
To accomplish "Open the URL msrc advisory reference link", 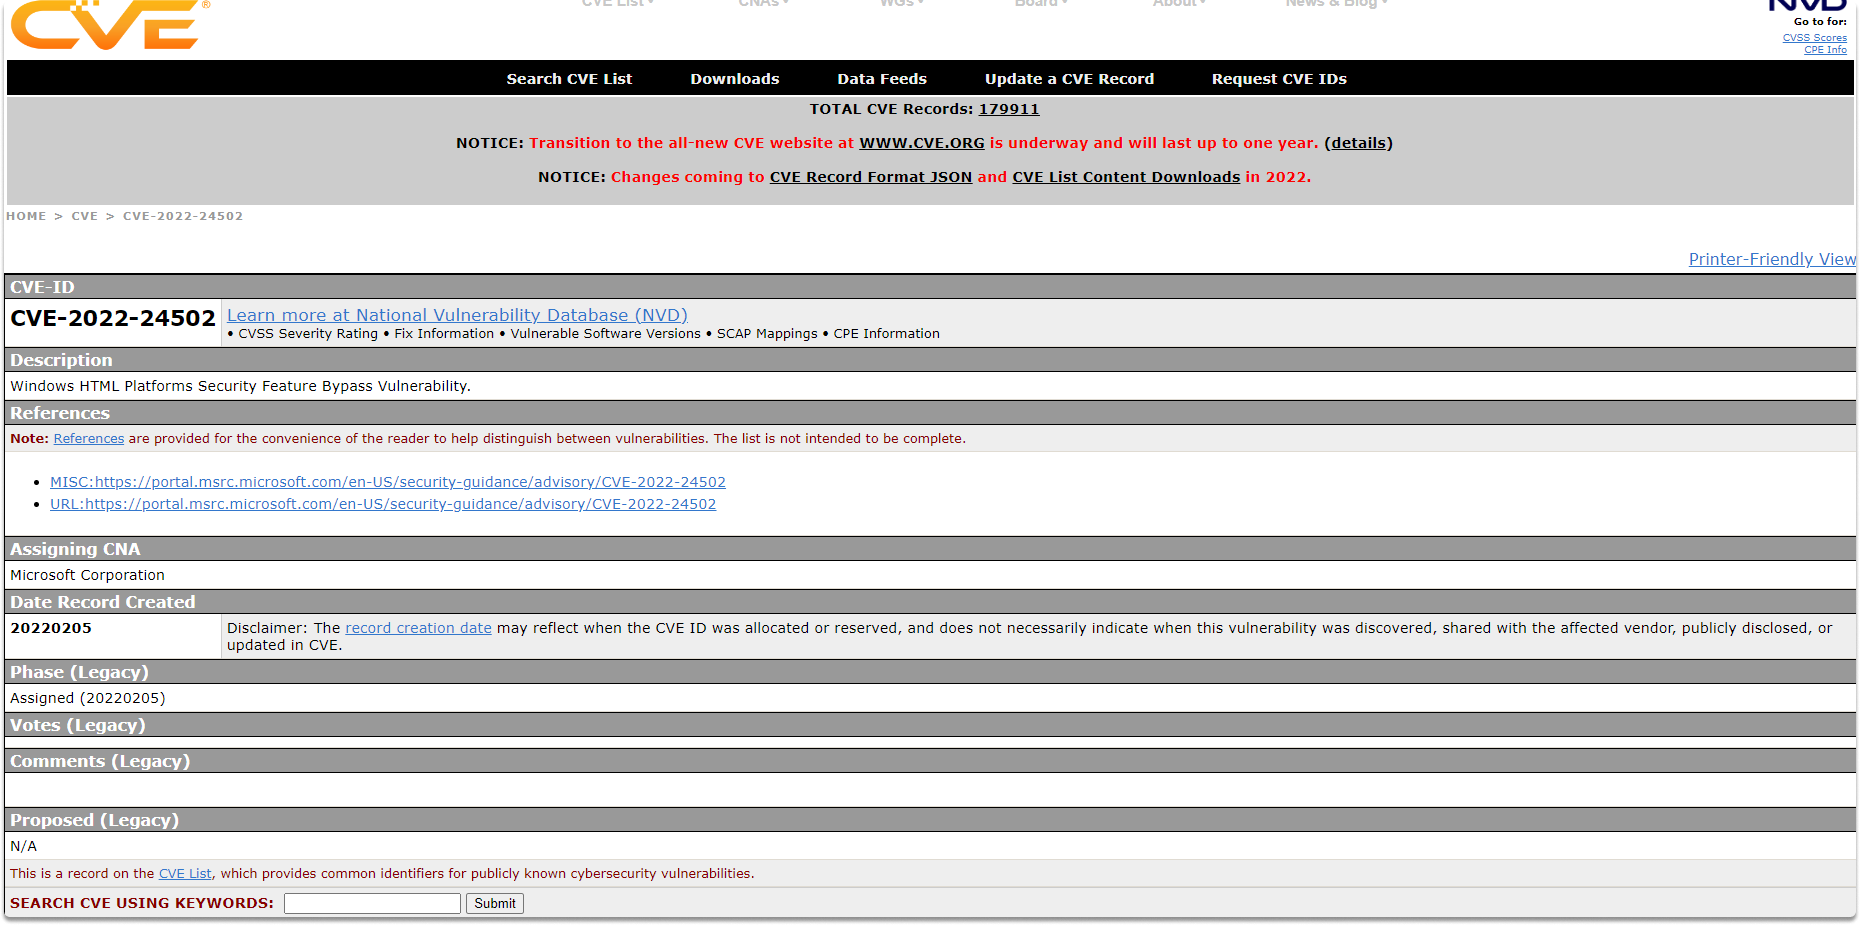I will 383,504.
